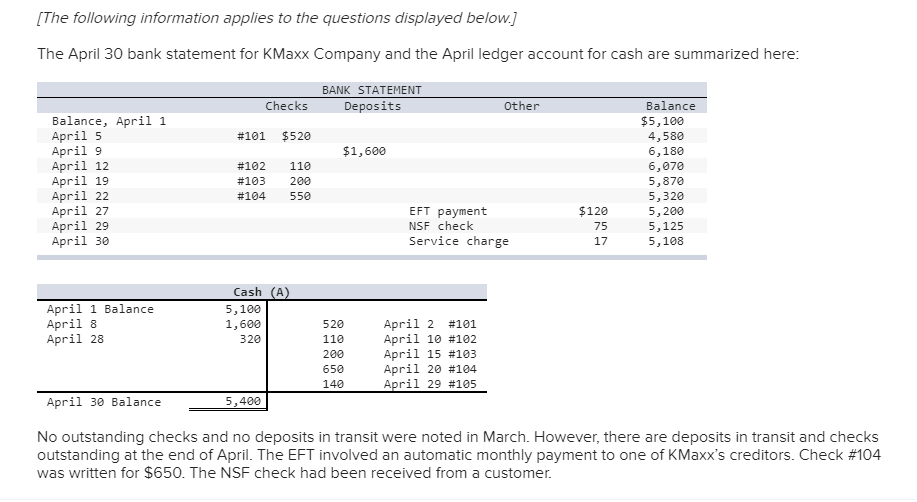
Task: Click the 'EFT payment' entry
Action: tap(448, 211)
